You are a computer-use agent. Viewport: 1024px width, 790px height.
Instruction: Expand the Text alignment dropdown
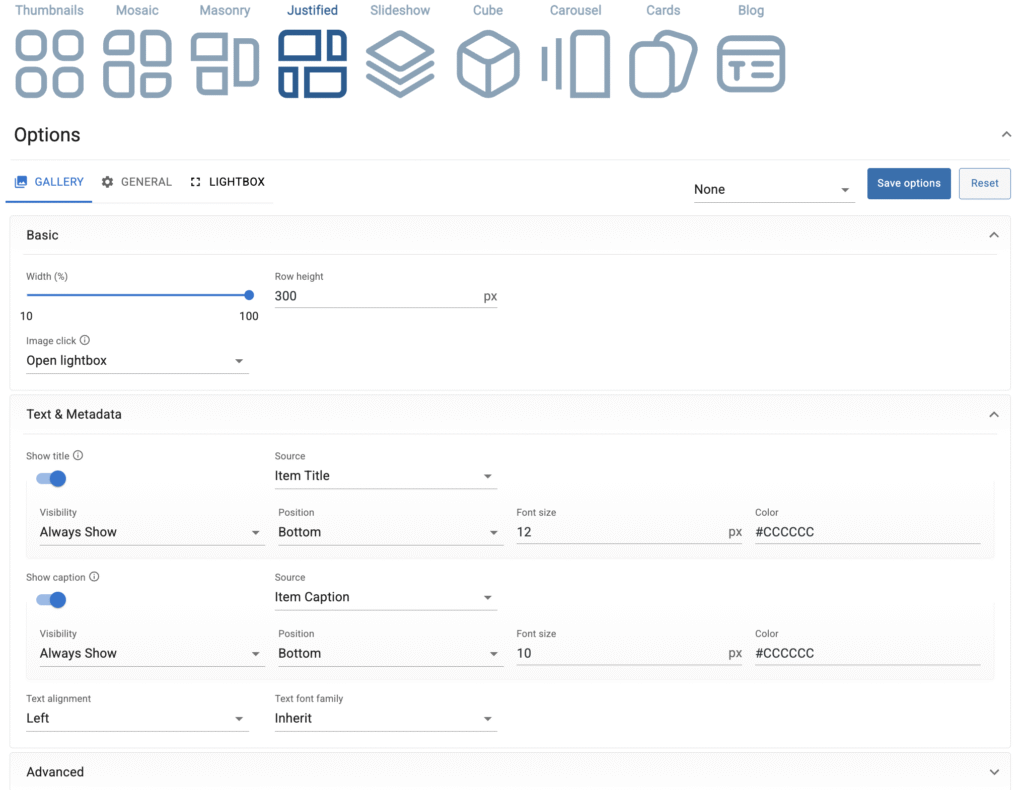pos(137,718)
